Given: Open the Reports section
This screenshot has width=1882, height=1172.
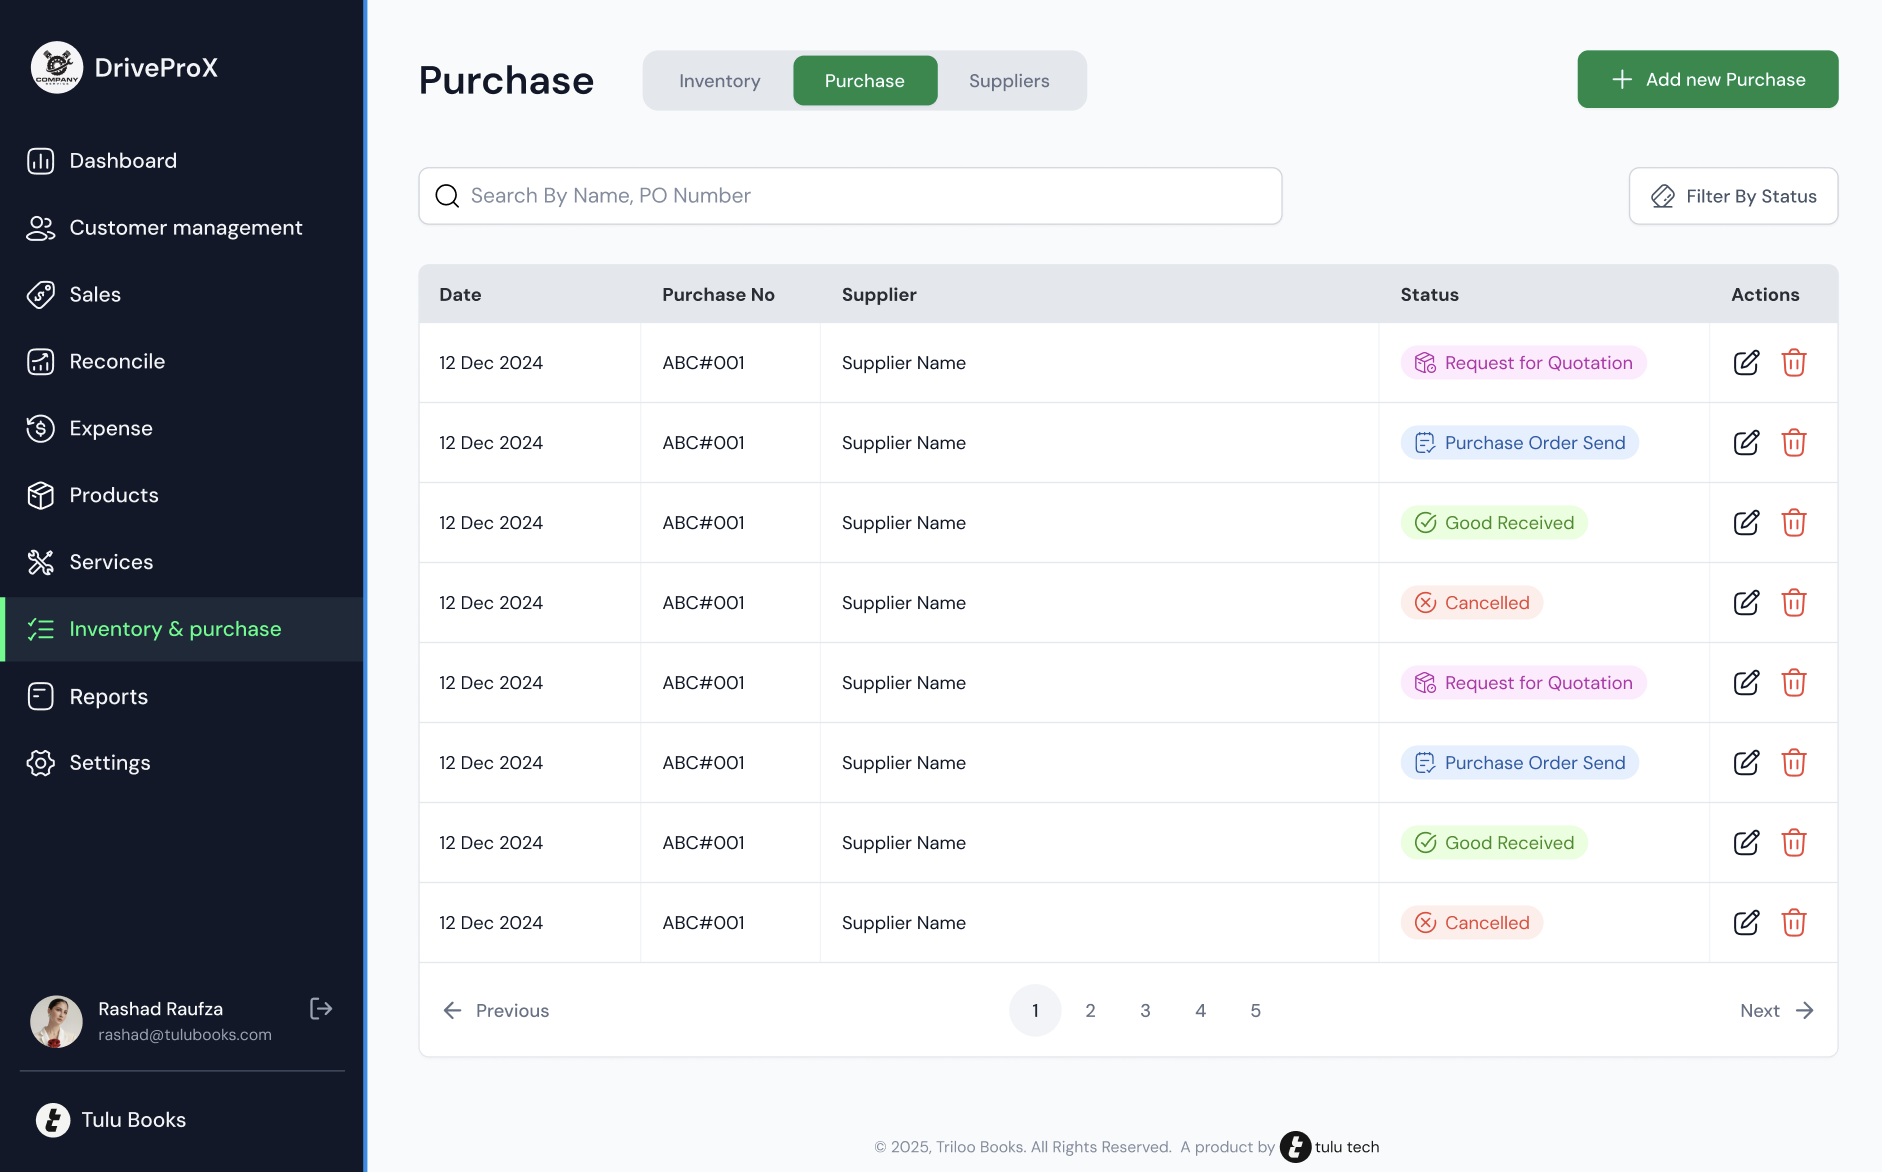Looking at the screenshot, I should point(108,696).
